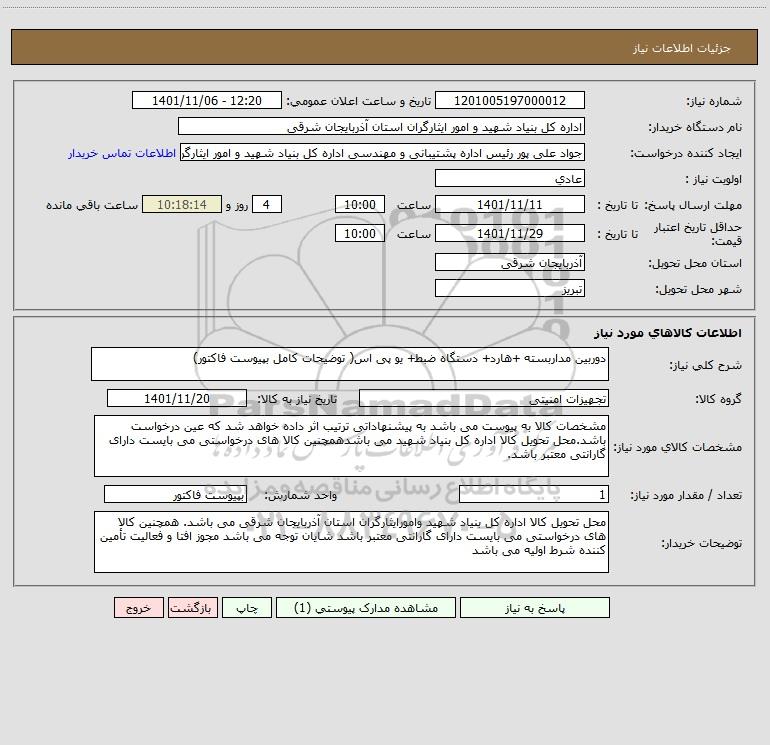Click the توضیحات خریدار label

702,543
